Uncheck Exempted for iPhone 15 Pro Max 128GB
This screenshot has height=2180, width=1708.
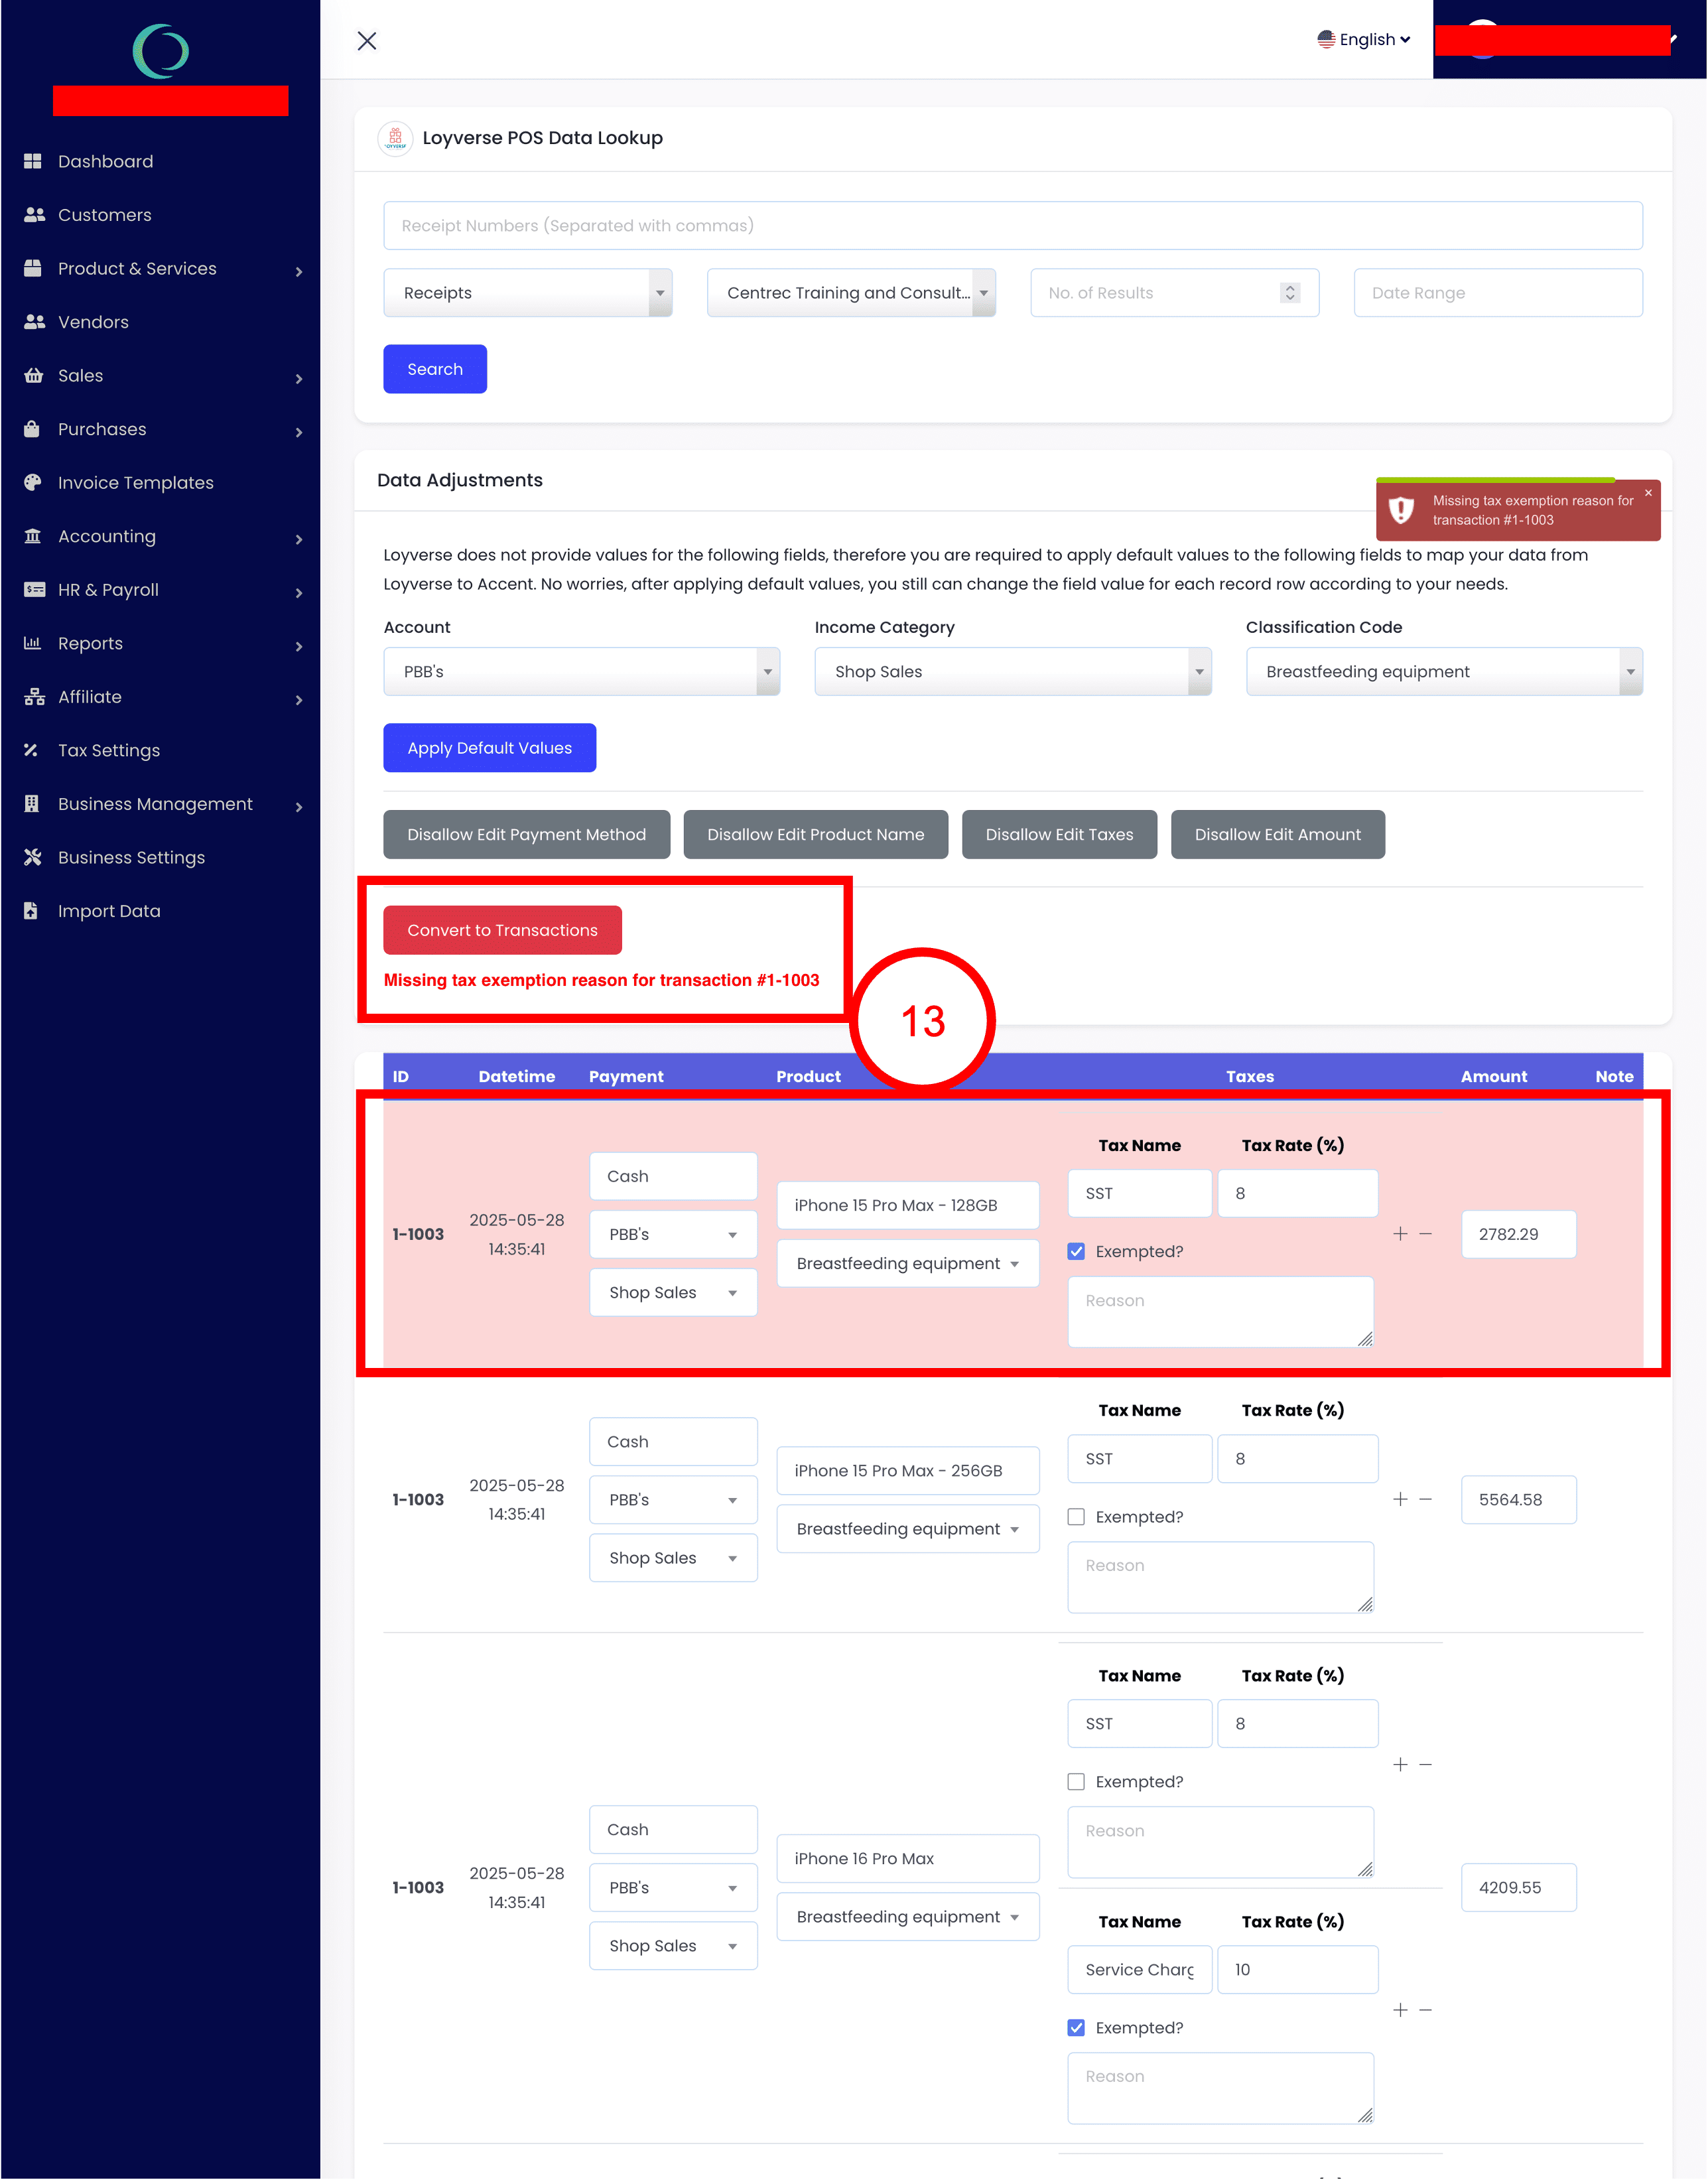(1076, 1251)
